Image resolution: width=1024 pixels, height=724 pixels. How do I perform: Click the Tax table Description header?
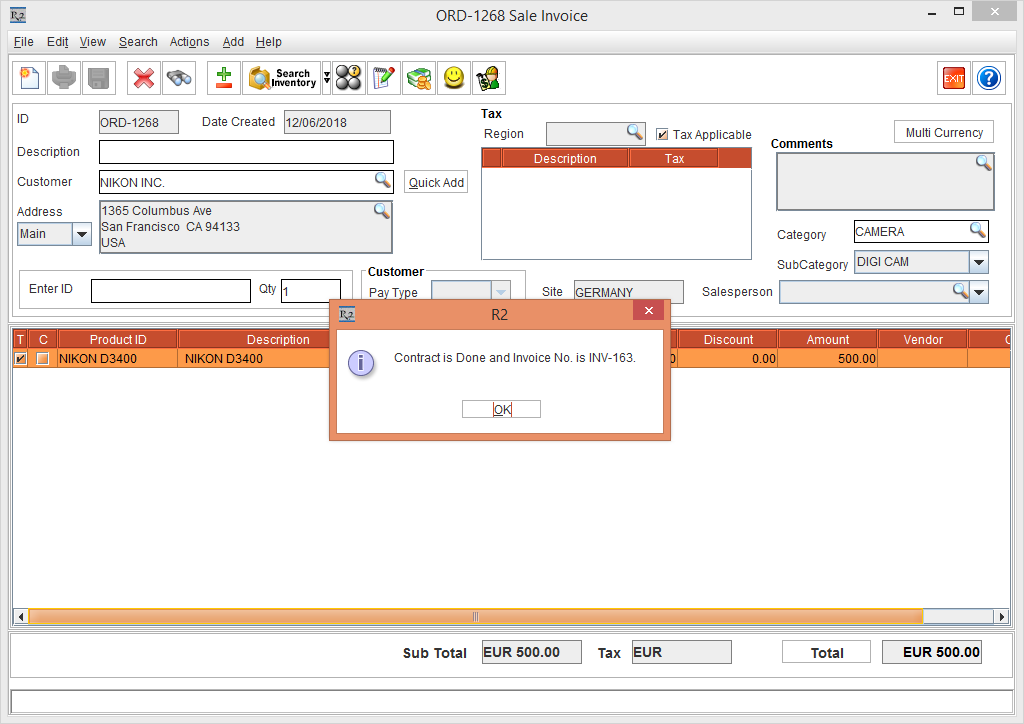pyautogui.click(x=565, y=159)
